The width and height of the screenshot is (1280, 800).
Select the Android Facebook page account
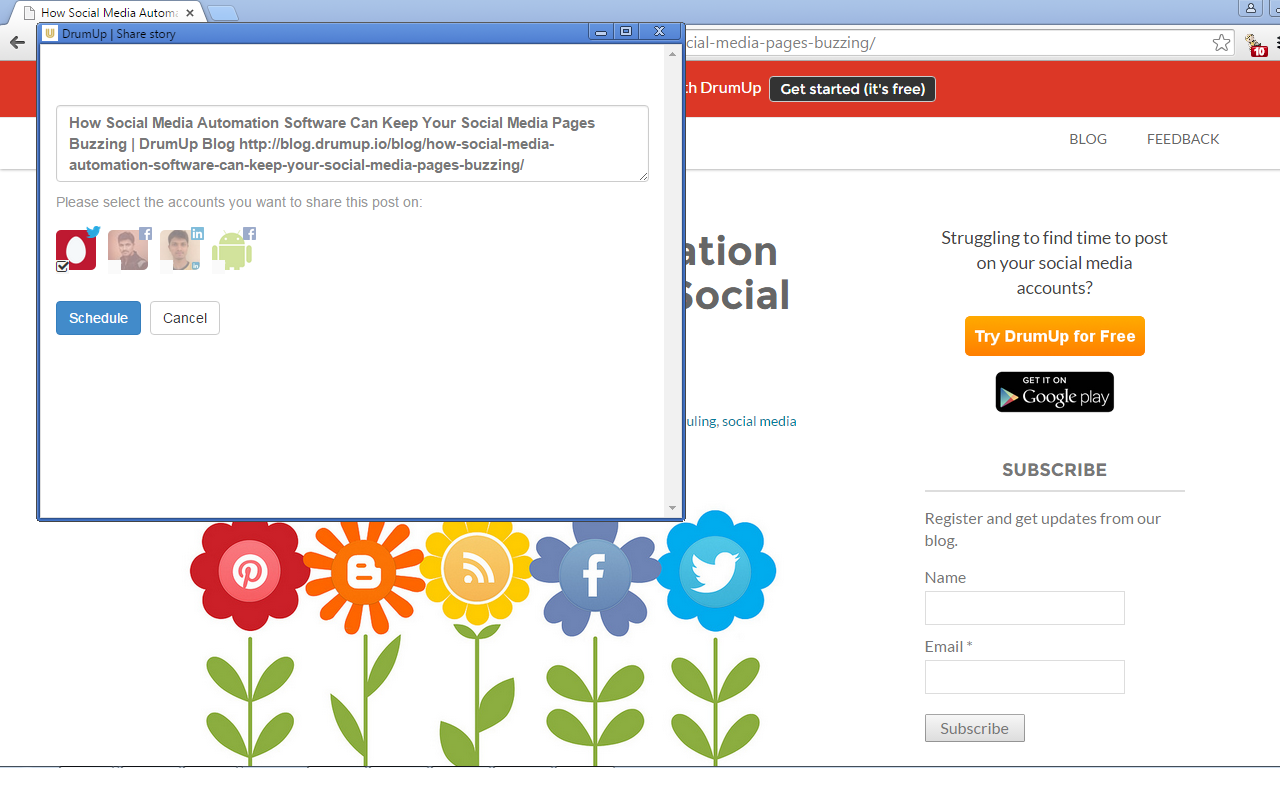tap(232, 249)
